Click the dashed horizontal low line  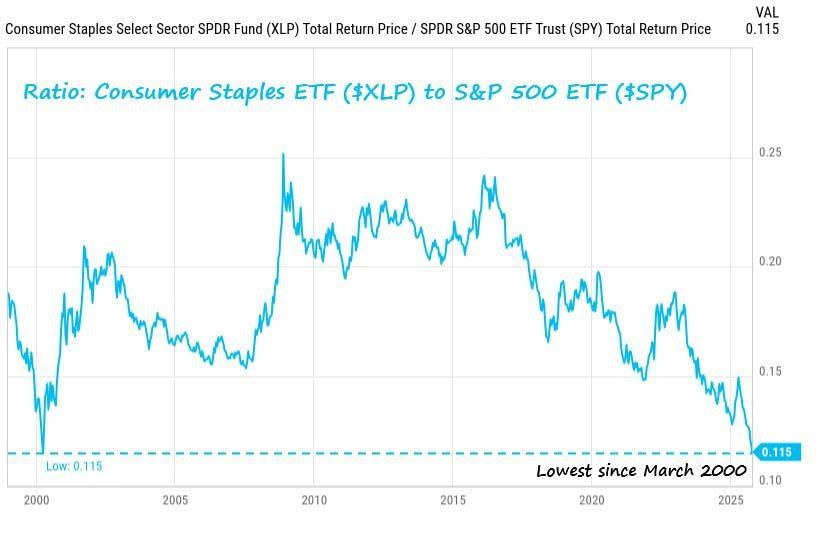pos(400,453)
